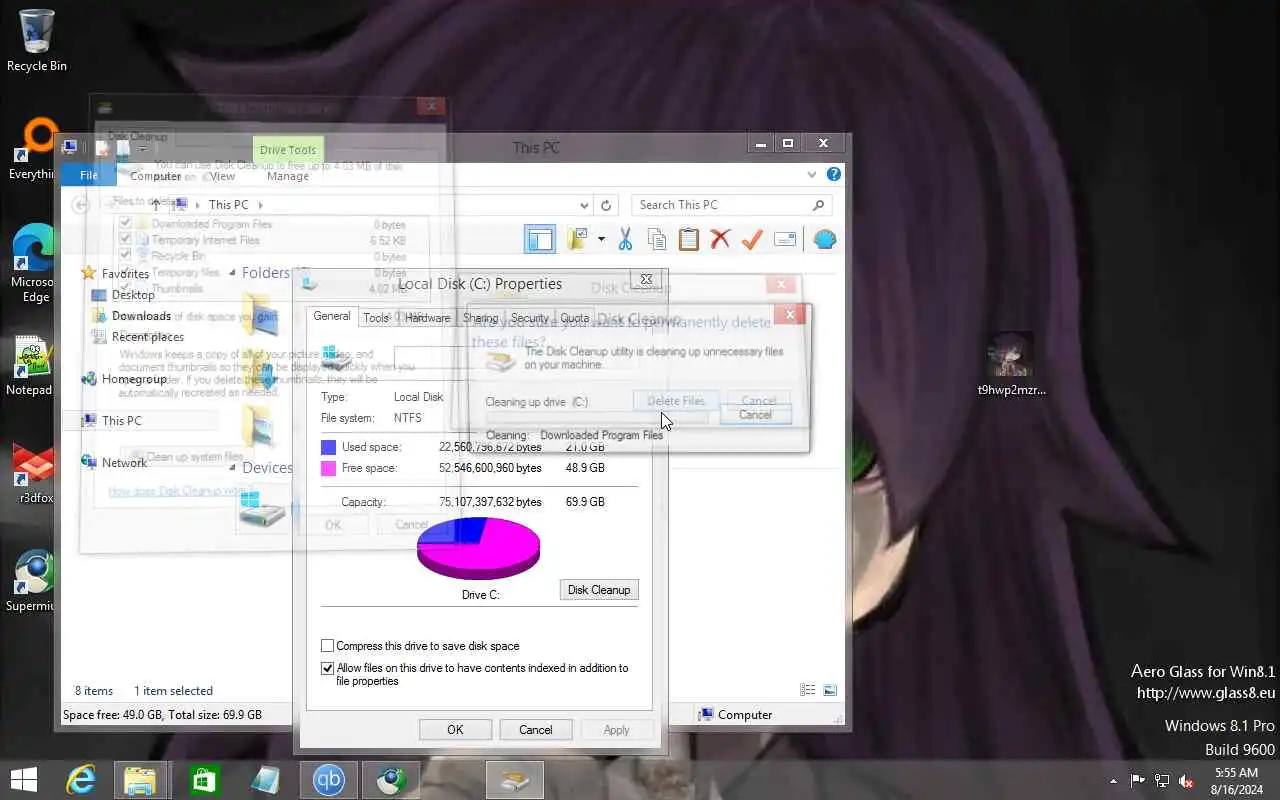
Task: Click the scissors Cut icon
Action: (x=625, y=239)
